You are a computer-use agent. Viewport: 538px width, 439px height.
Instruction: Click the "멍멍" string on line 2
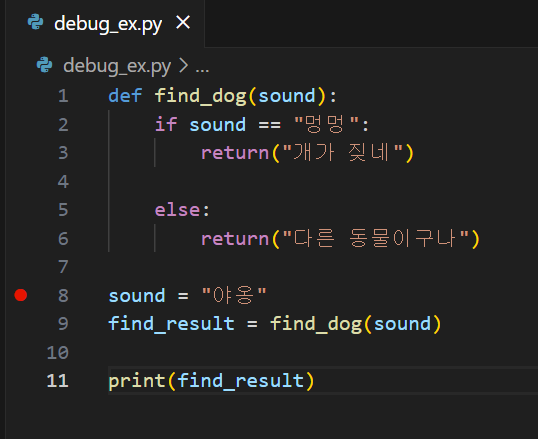pyautogui.click(x=327, y=124)
